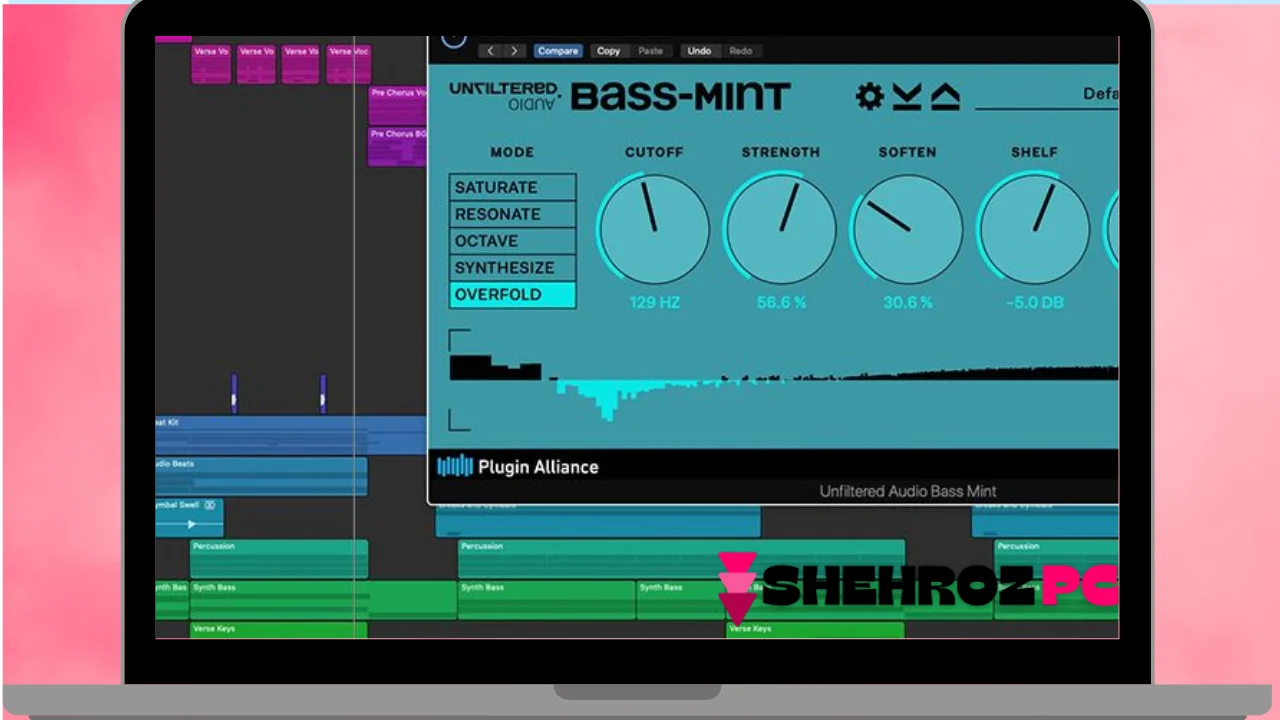Click the save preset down-arrow icon
The width and height of the screenshot is (1280, 720).
click(x=907, y=96)
